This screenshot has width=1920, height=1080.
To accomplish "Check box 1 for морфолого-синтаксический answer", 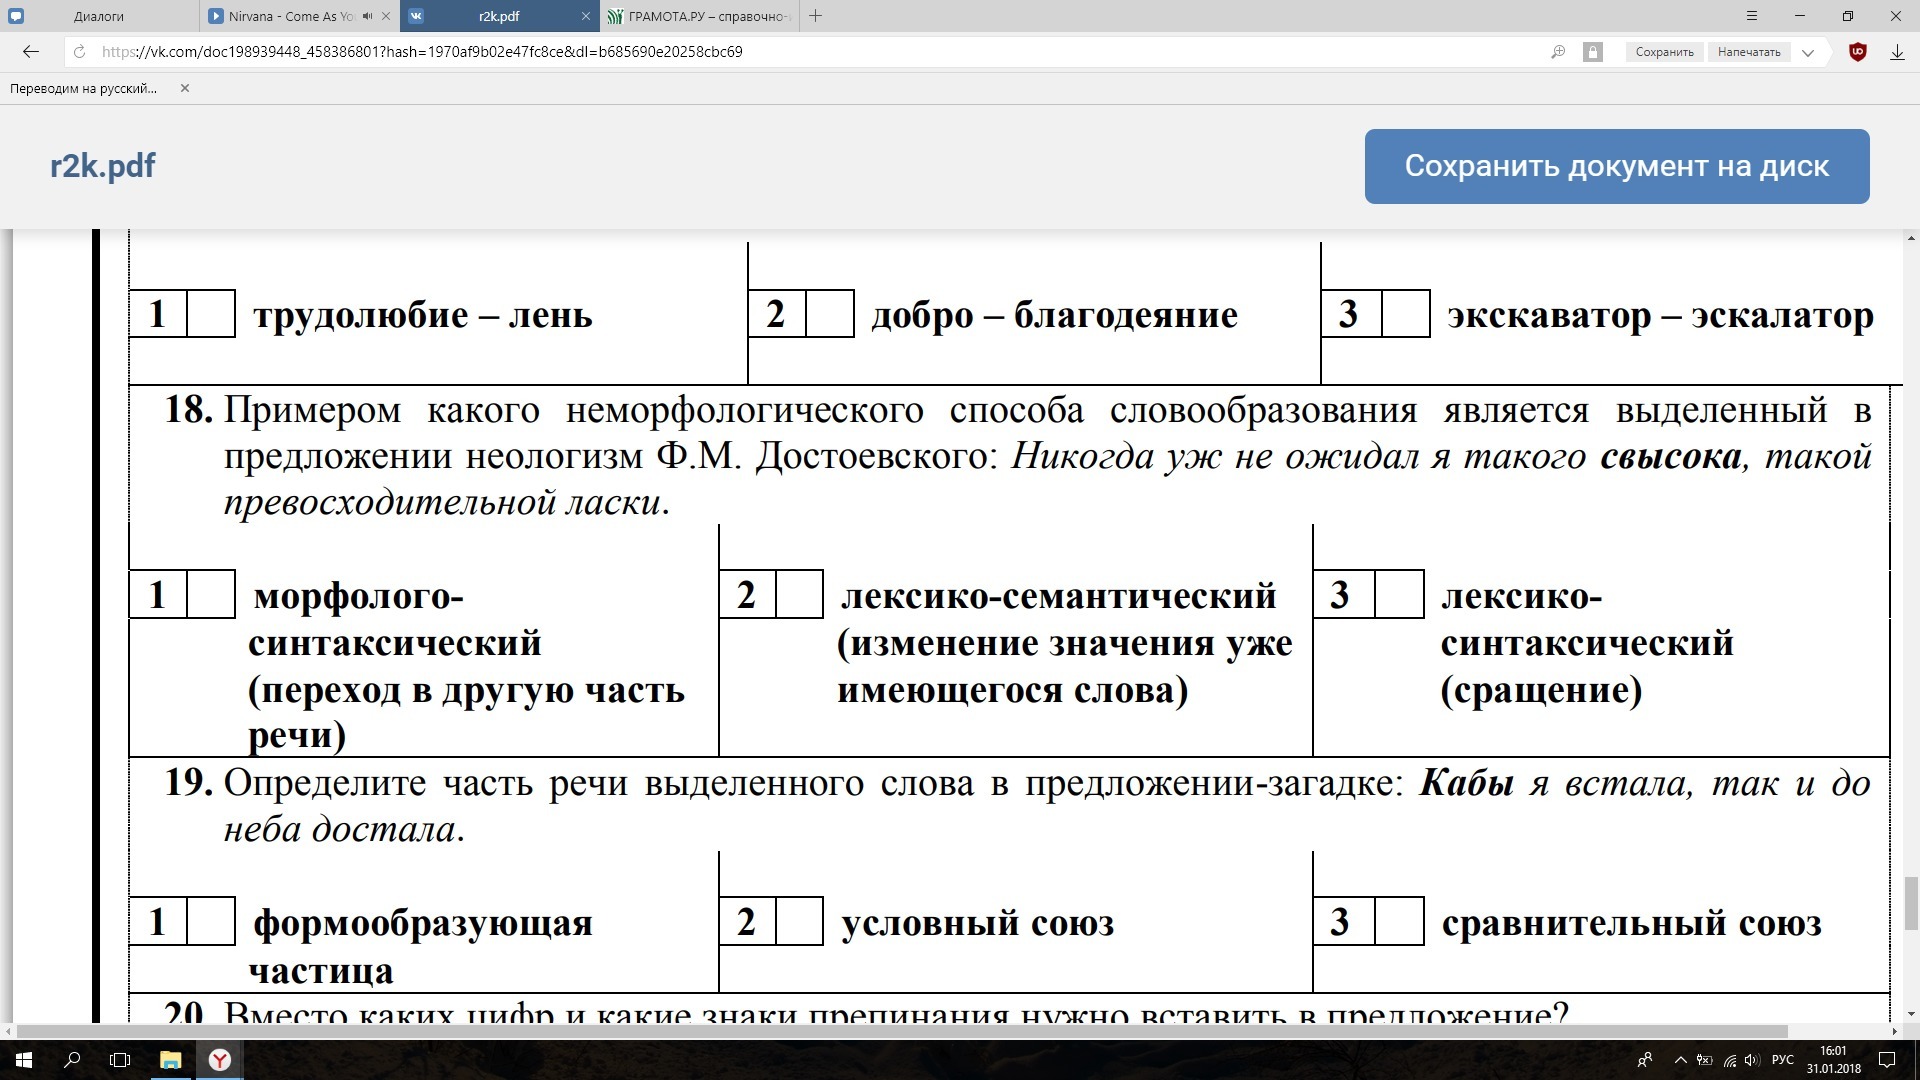I will click(211, 595).
